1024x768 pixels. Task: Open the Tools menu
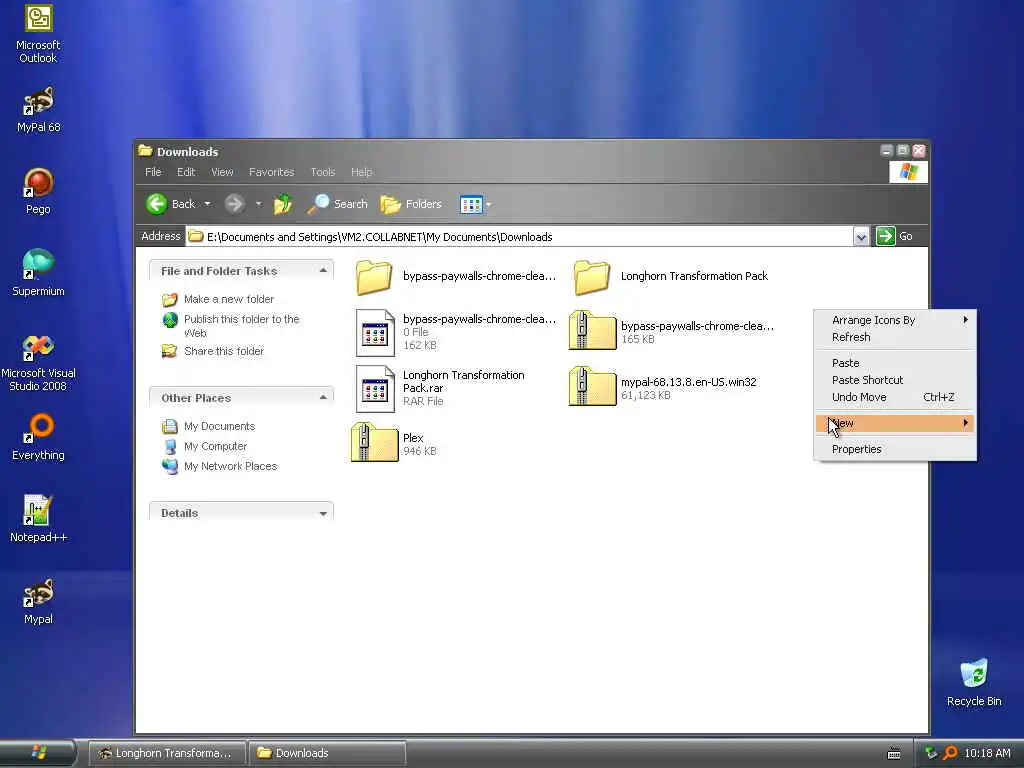323,172
